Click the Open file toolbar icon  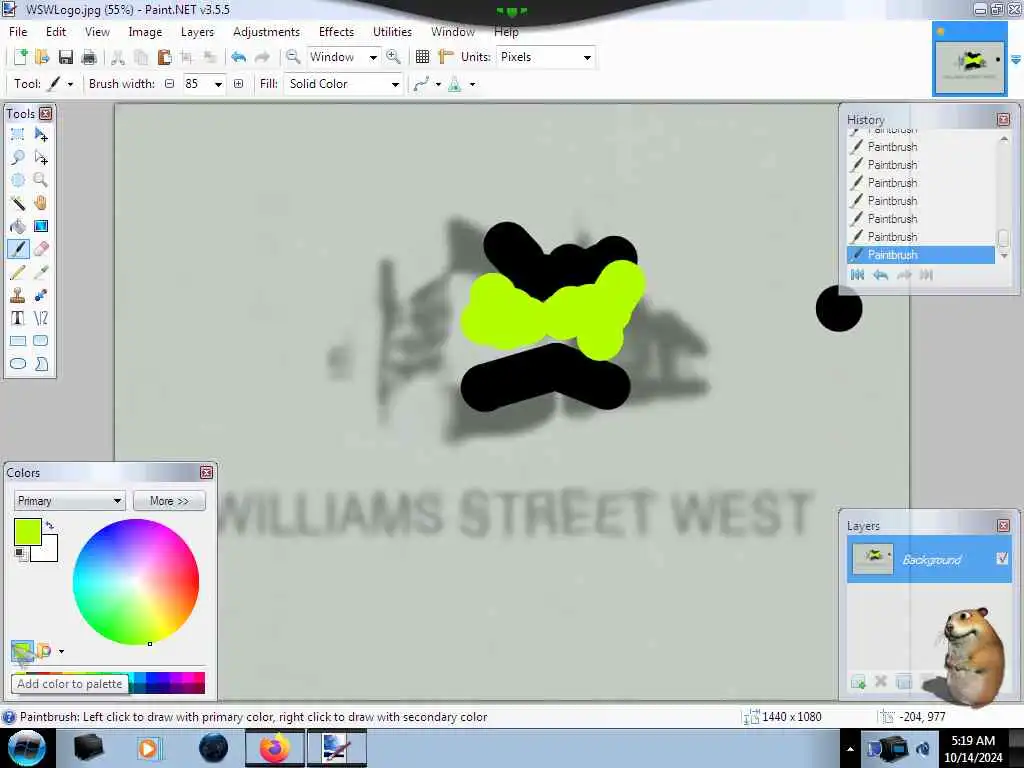pyautogui.click(x=42, y=57)
